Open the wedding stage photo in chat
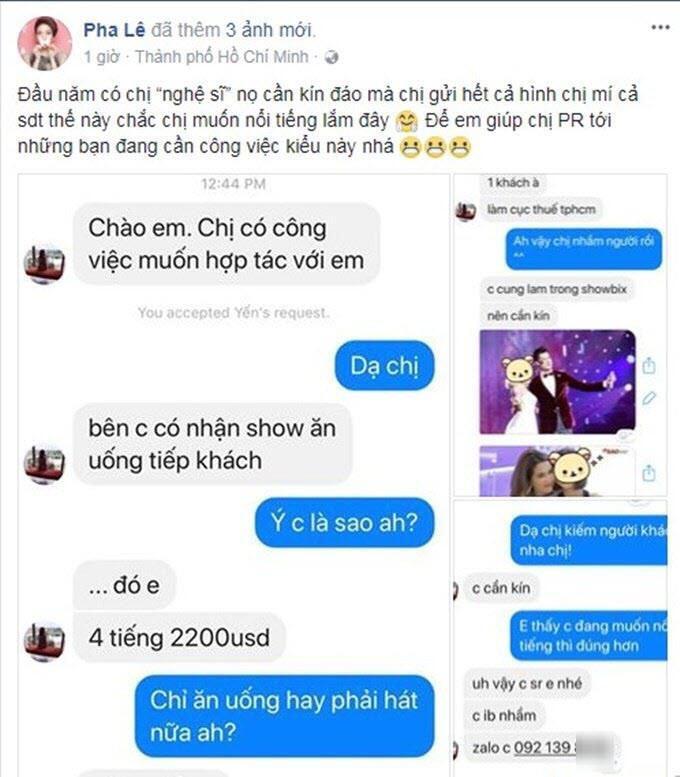Screen dimensions: 680x777 pyautogui.click(x=557, y=382)
